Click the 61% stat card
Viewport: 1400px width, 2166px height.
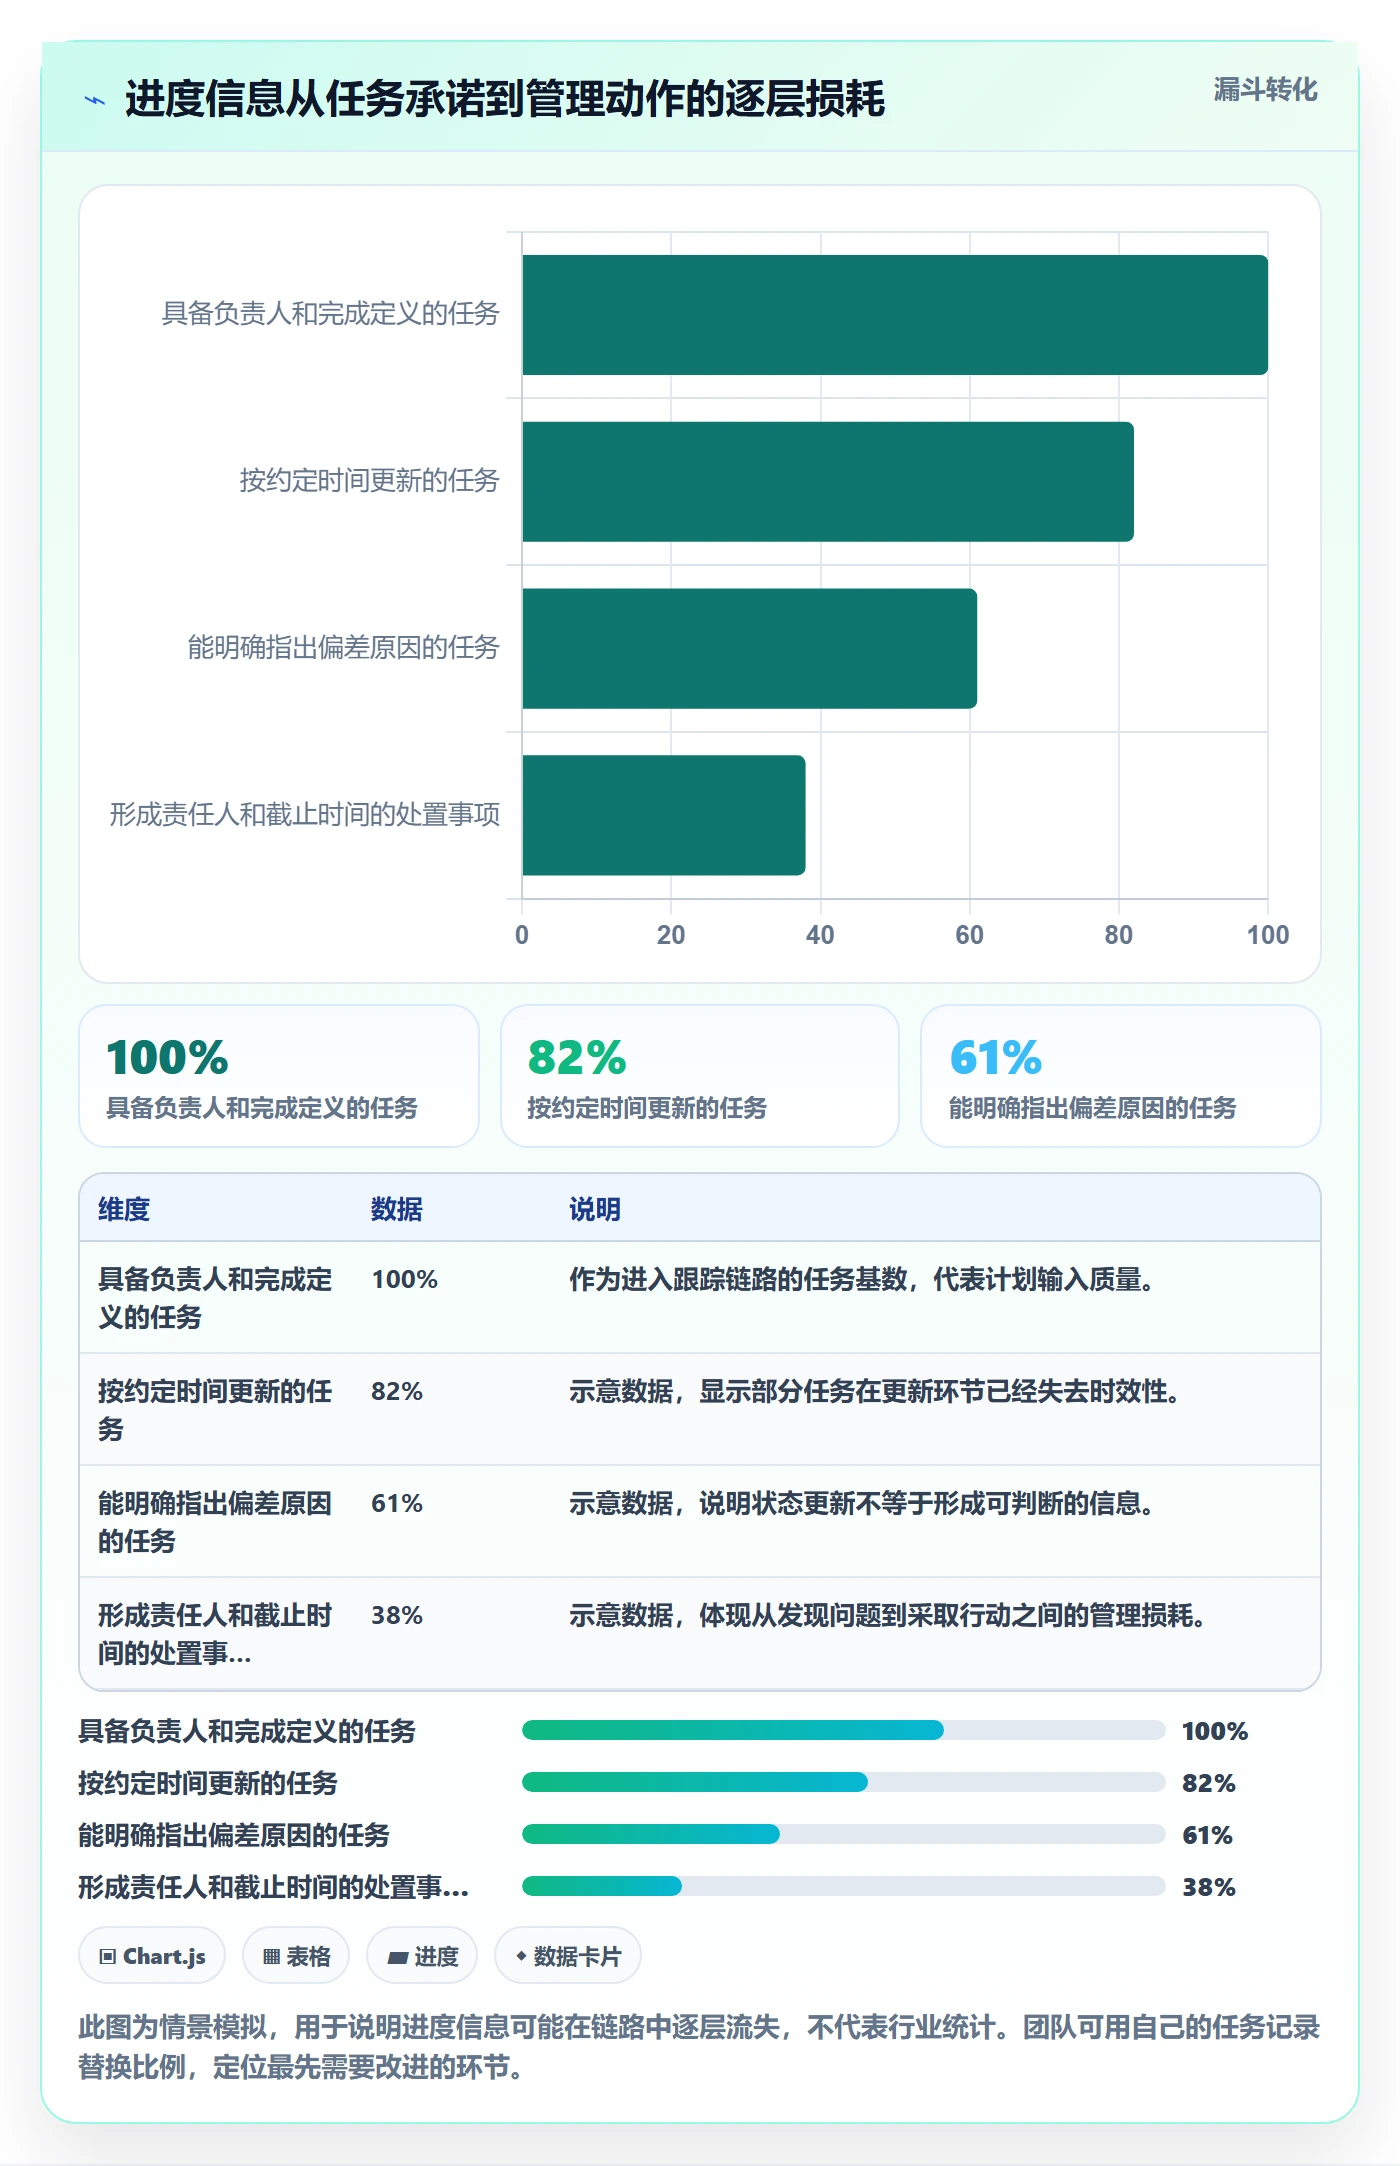(x=1121, y=1076)
